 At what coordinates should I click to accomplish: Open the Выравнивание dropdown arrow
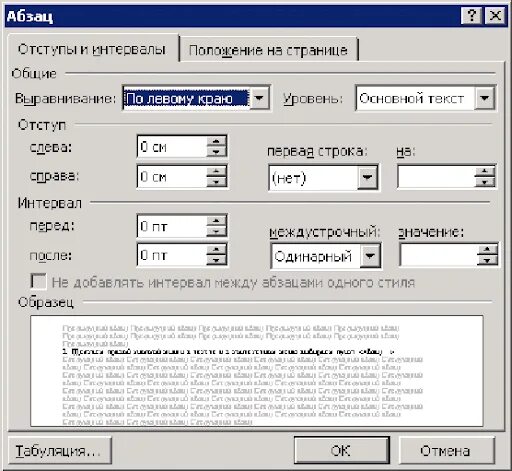click(x=260, y=99)
